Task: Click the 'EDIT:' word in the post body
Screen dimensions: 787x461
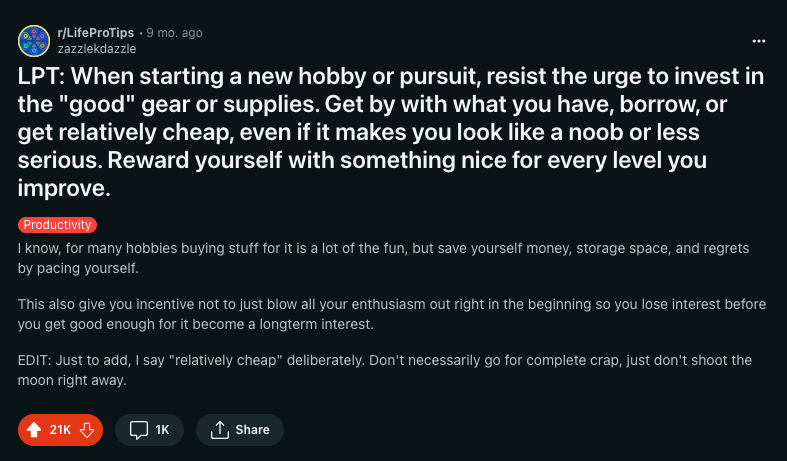Action: (35, 361)
